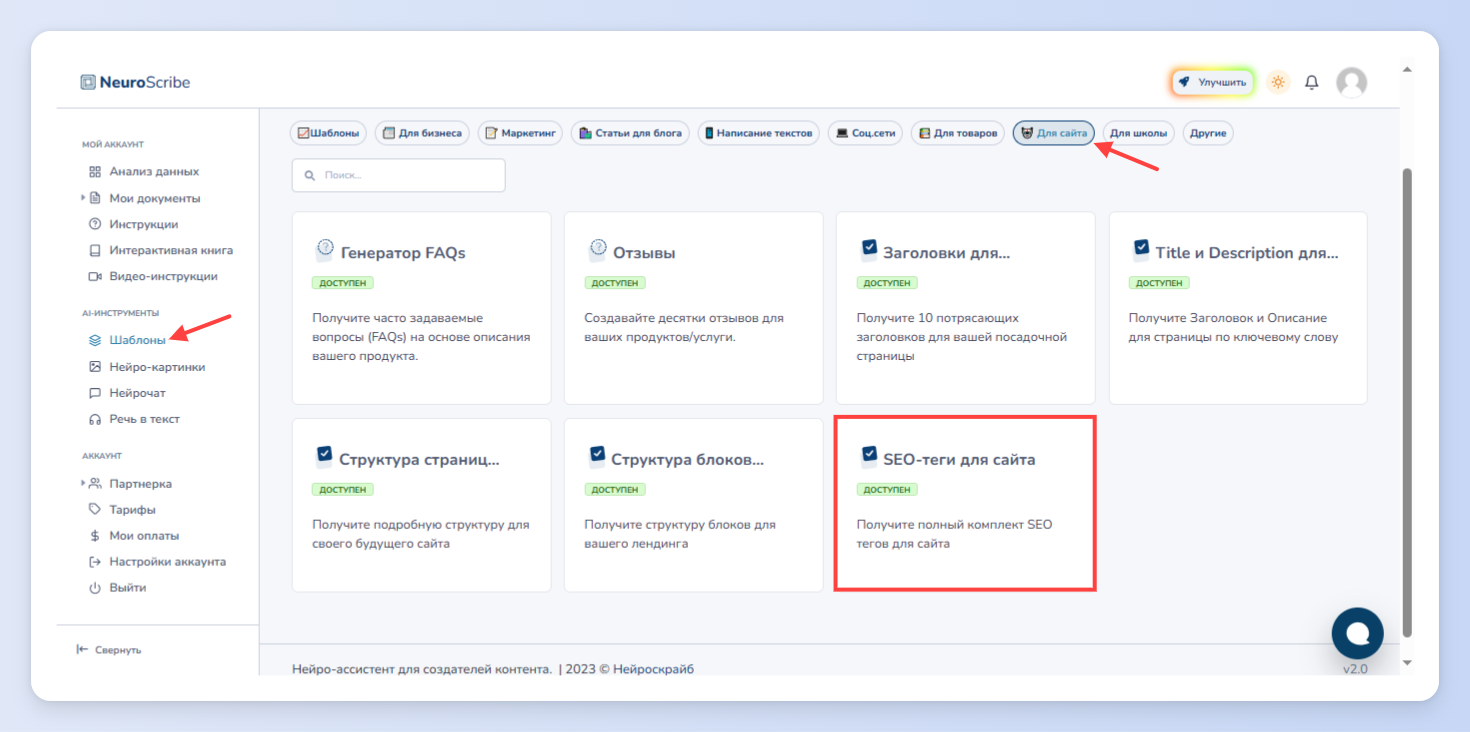Screen dimensions: 1470x732
Task: Click the scrollbar up arrow
Action: point(1407,70)
